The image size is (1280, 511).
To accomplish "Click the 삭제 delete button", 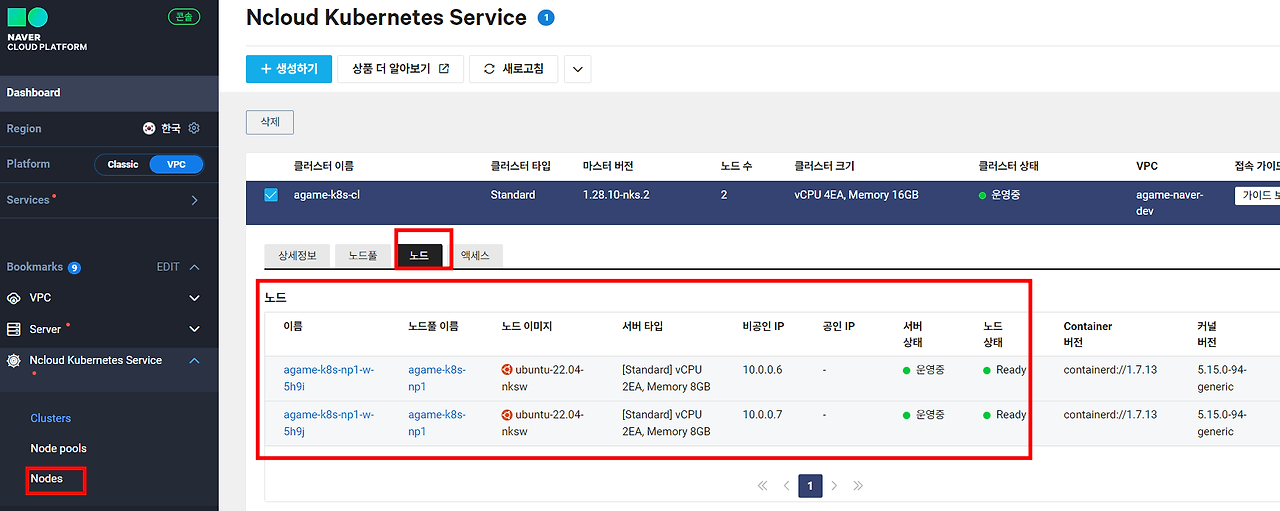I will (x=270, y=122).
